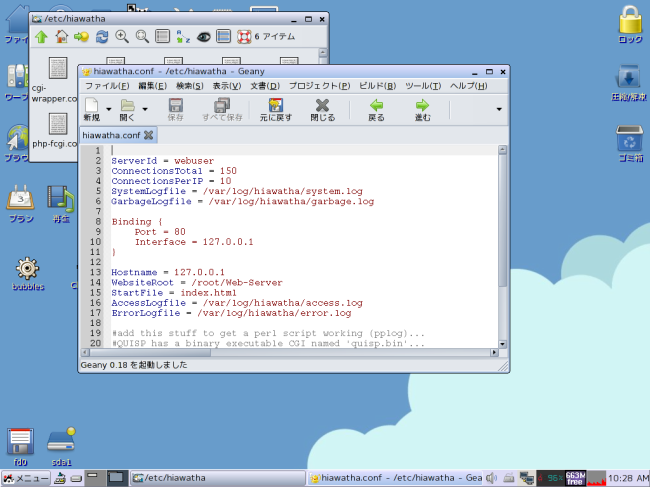The width and height of the screenshot is (650, 487).
Task: Expand the toolbar overflow arrow in Geany
Action: tap(499, 109)
